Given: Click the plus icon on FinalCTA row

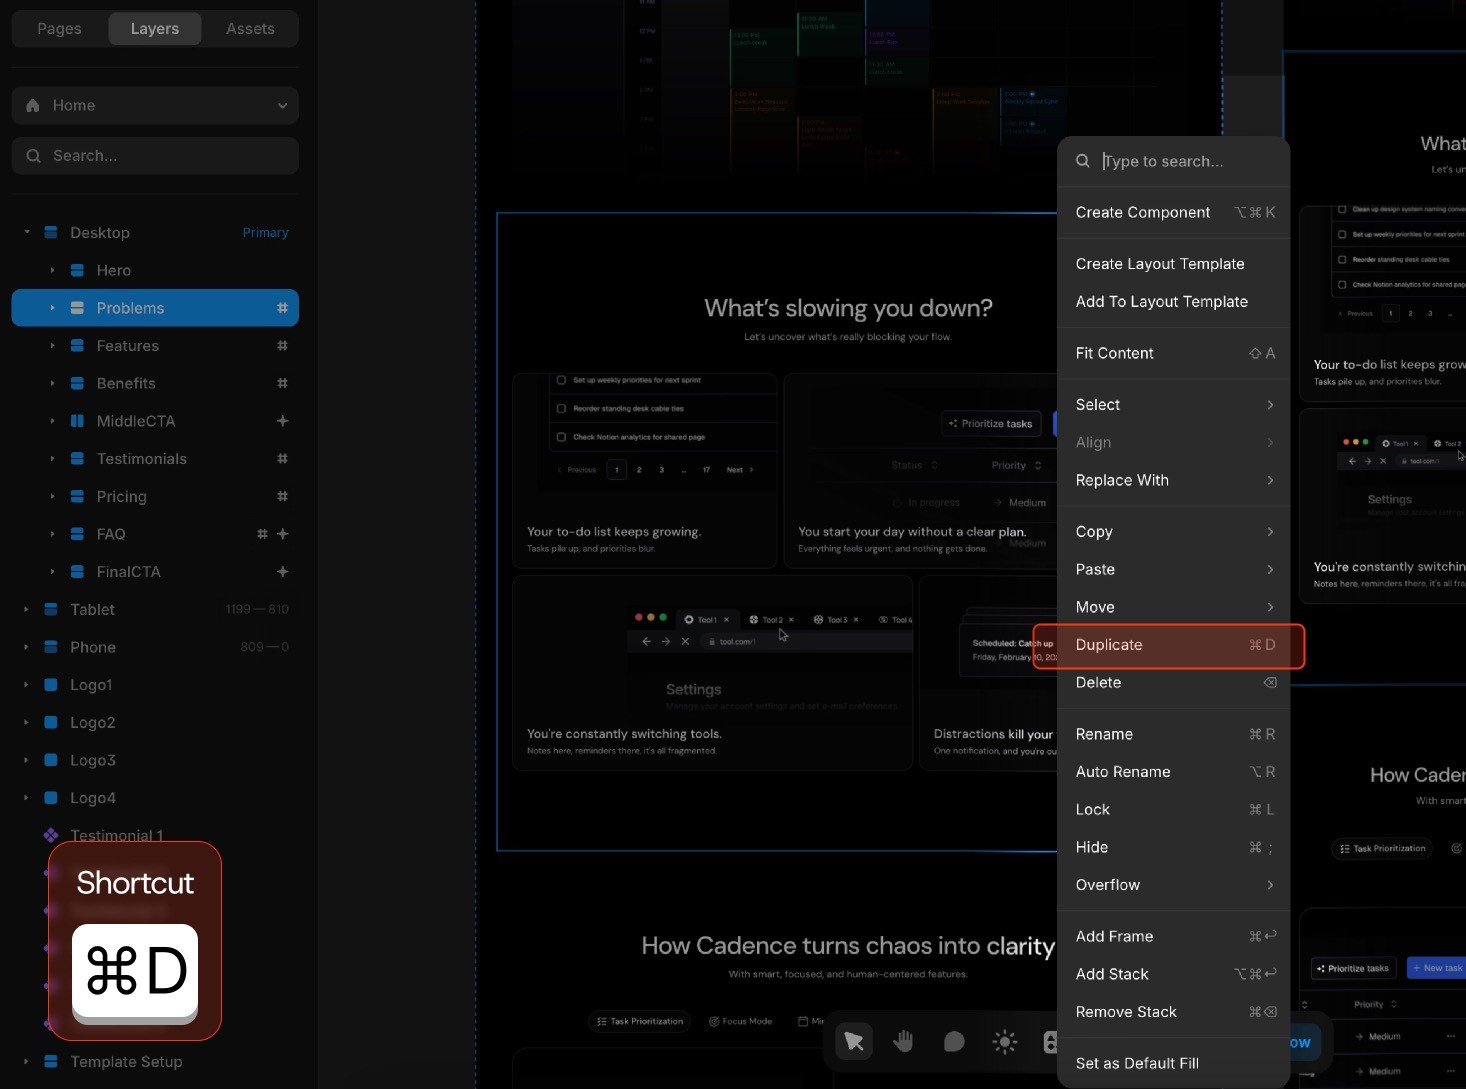Looking at the screenshot, I should (282, 572).
